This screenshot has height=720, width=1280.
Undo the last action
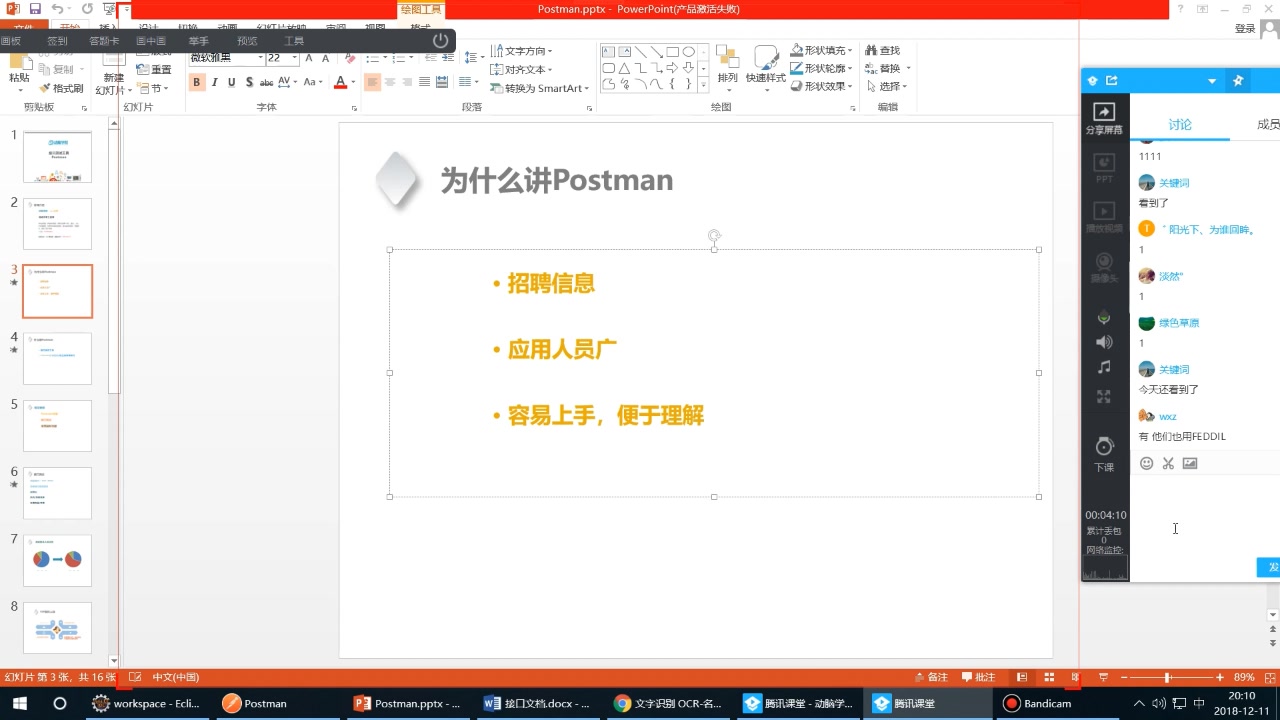58,9
